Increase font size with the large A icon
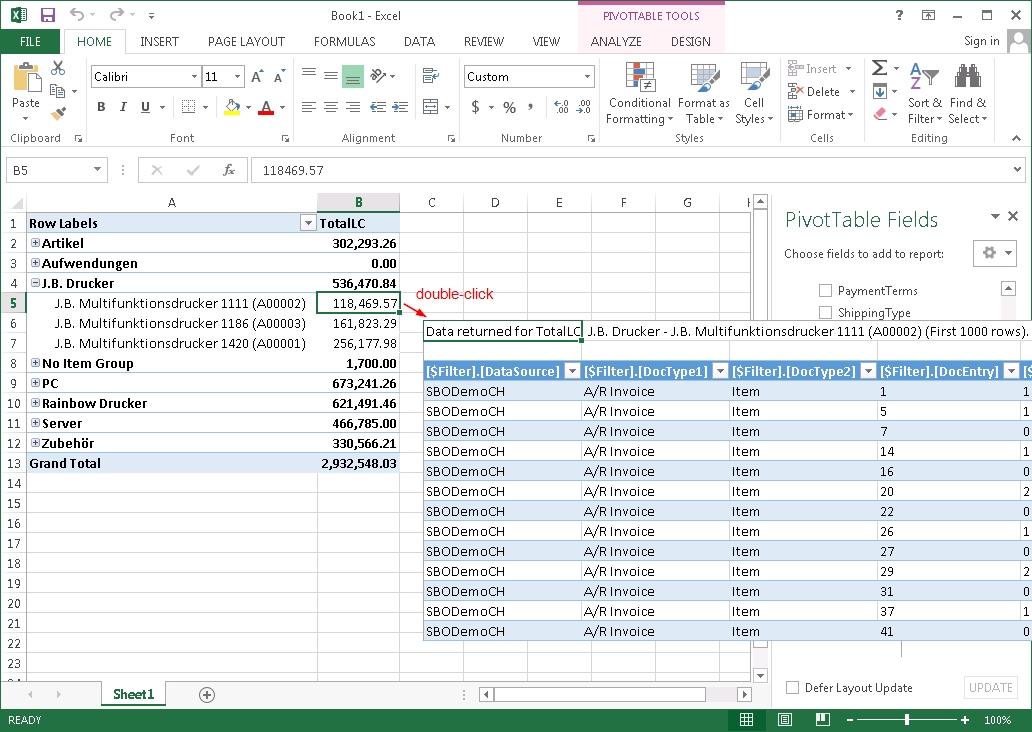Image resolution: width=1032 pixels, height=732 pixels. pos(257,76)
